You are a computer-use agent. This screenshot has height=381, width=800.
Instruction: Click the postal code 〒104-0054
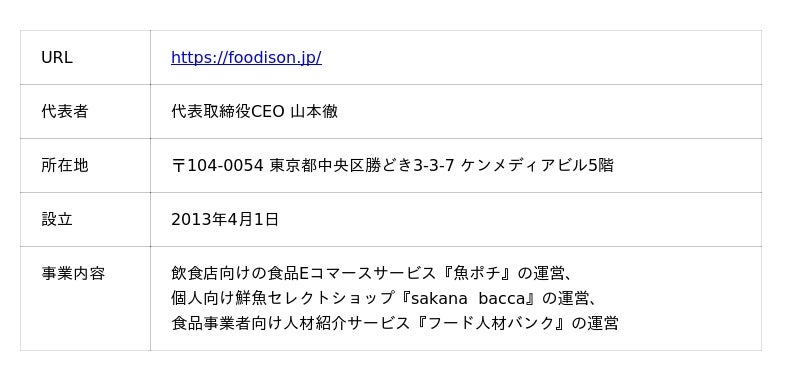tap(217, 165)
